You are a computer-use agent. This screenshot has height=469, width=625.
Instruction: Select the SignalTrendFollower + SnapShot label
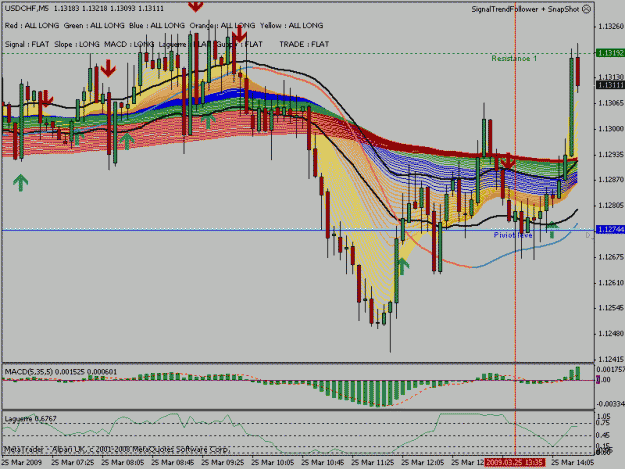(x=525, y=9)
